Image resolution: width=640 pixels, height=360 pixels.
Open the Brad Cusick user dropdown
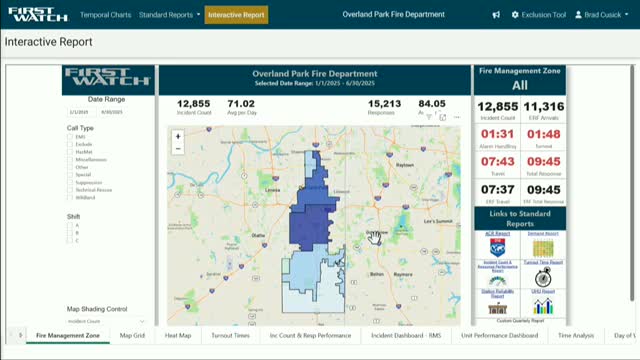(602, 15)
